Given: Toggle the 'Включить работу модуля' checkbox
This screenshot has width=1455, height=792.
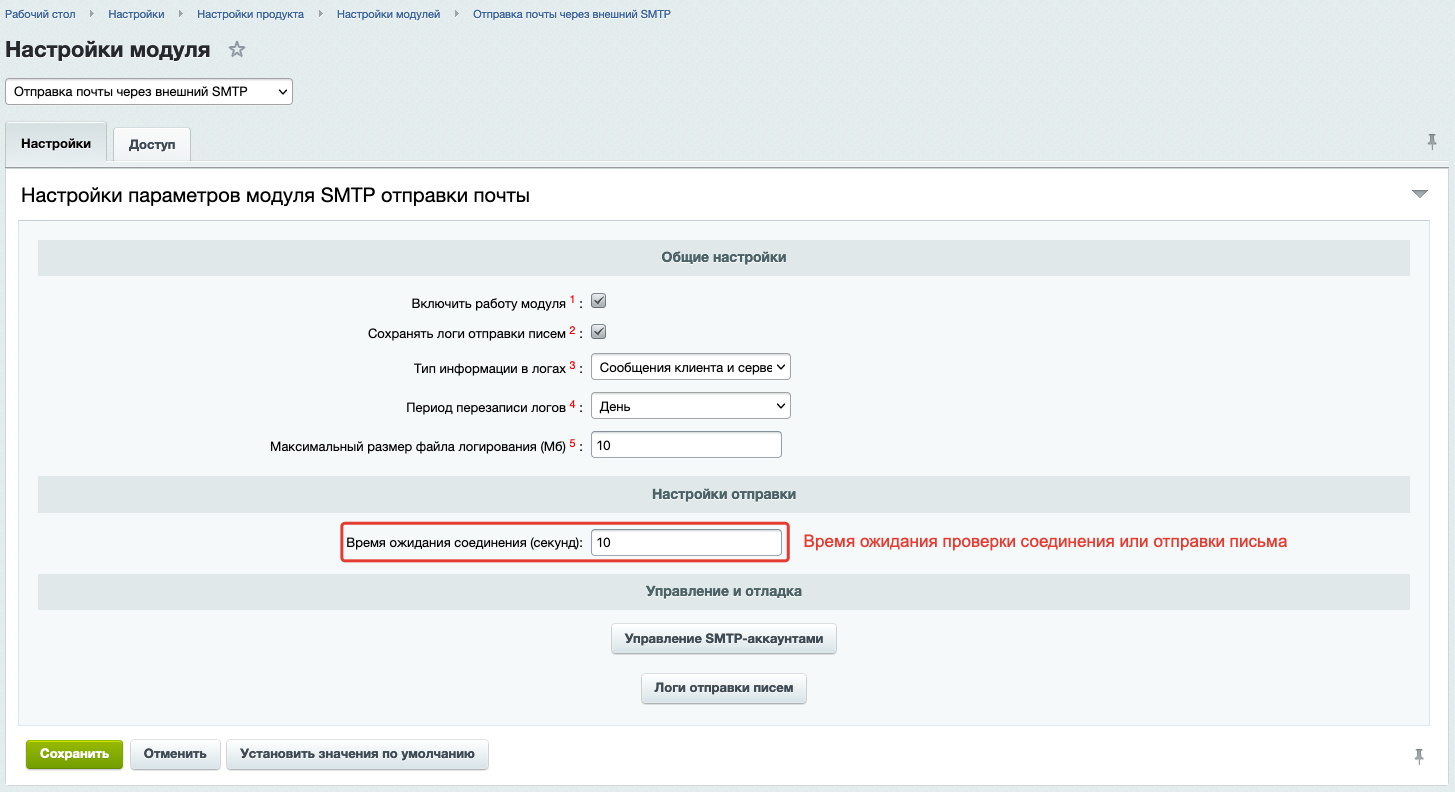Looking at the screenshot, I should click(x=599, y=301).
